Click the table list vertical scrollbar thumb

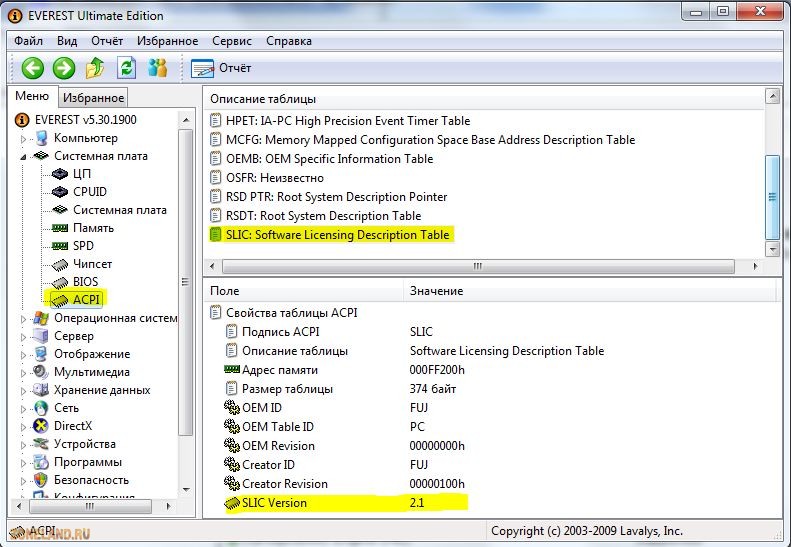pyautogui.click(x=772, y=197)
